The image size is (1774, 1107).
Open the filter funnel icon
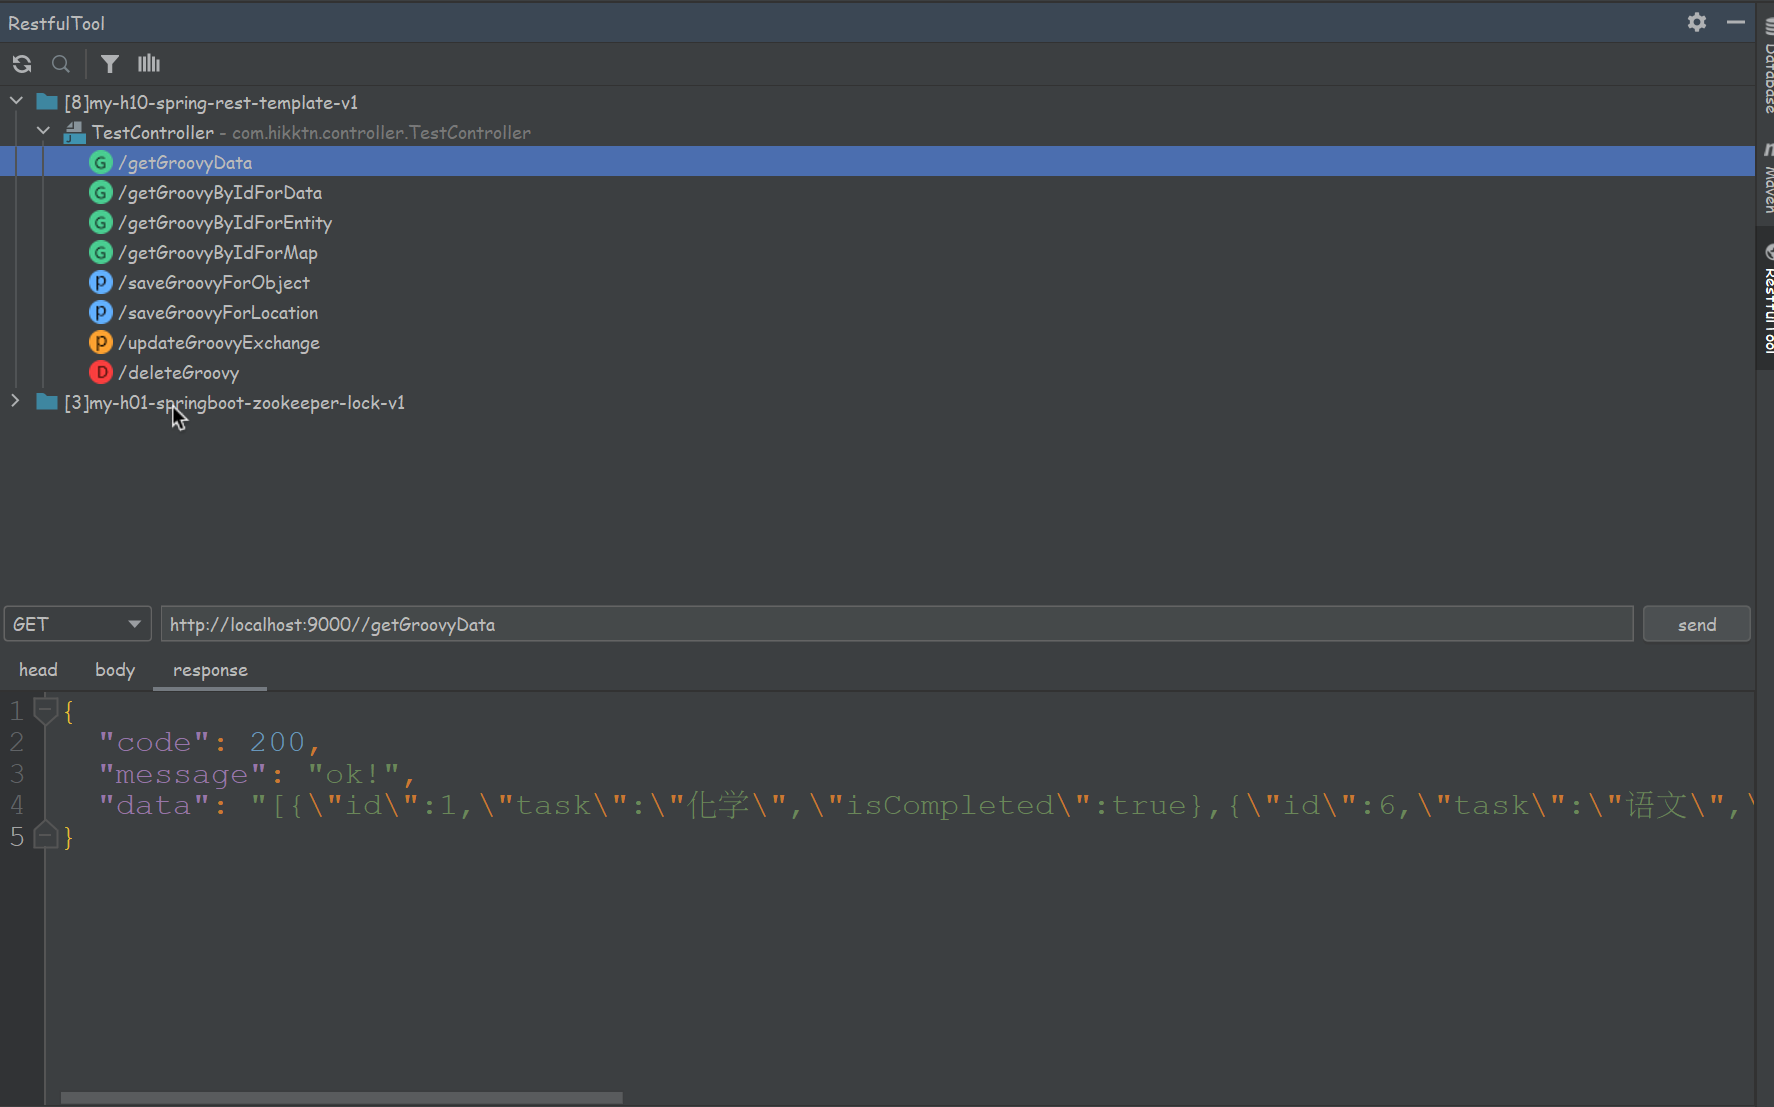click(110, 64)
